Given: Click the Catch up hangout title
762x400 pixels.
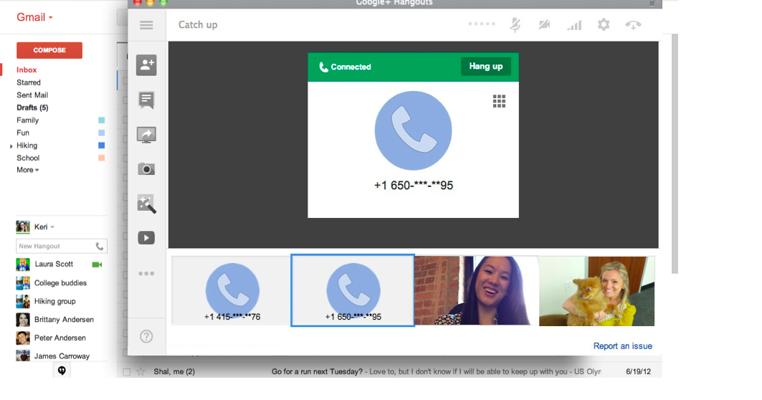Looking at the screenshot, I should 198,25.
